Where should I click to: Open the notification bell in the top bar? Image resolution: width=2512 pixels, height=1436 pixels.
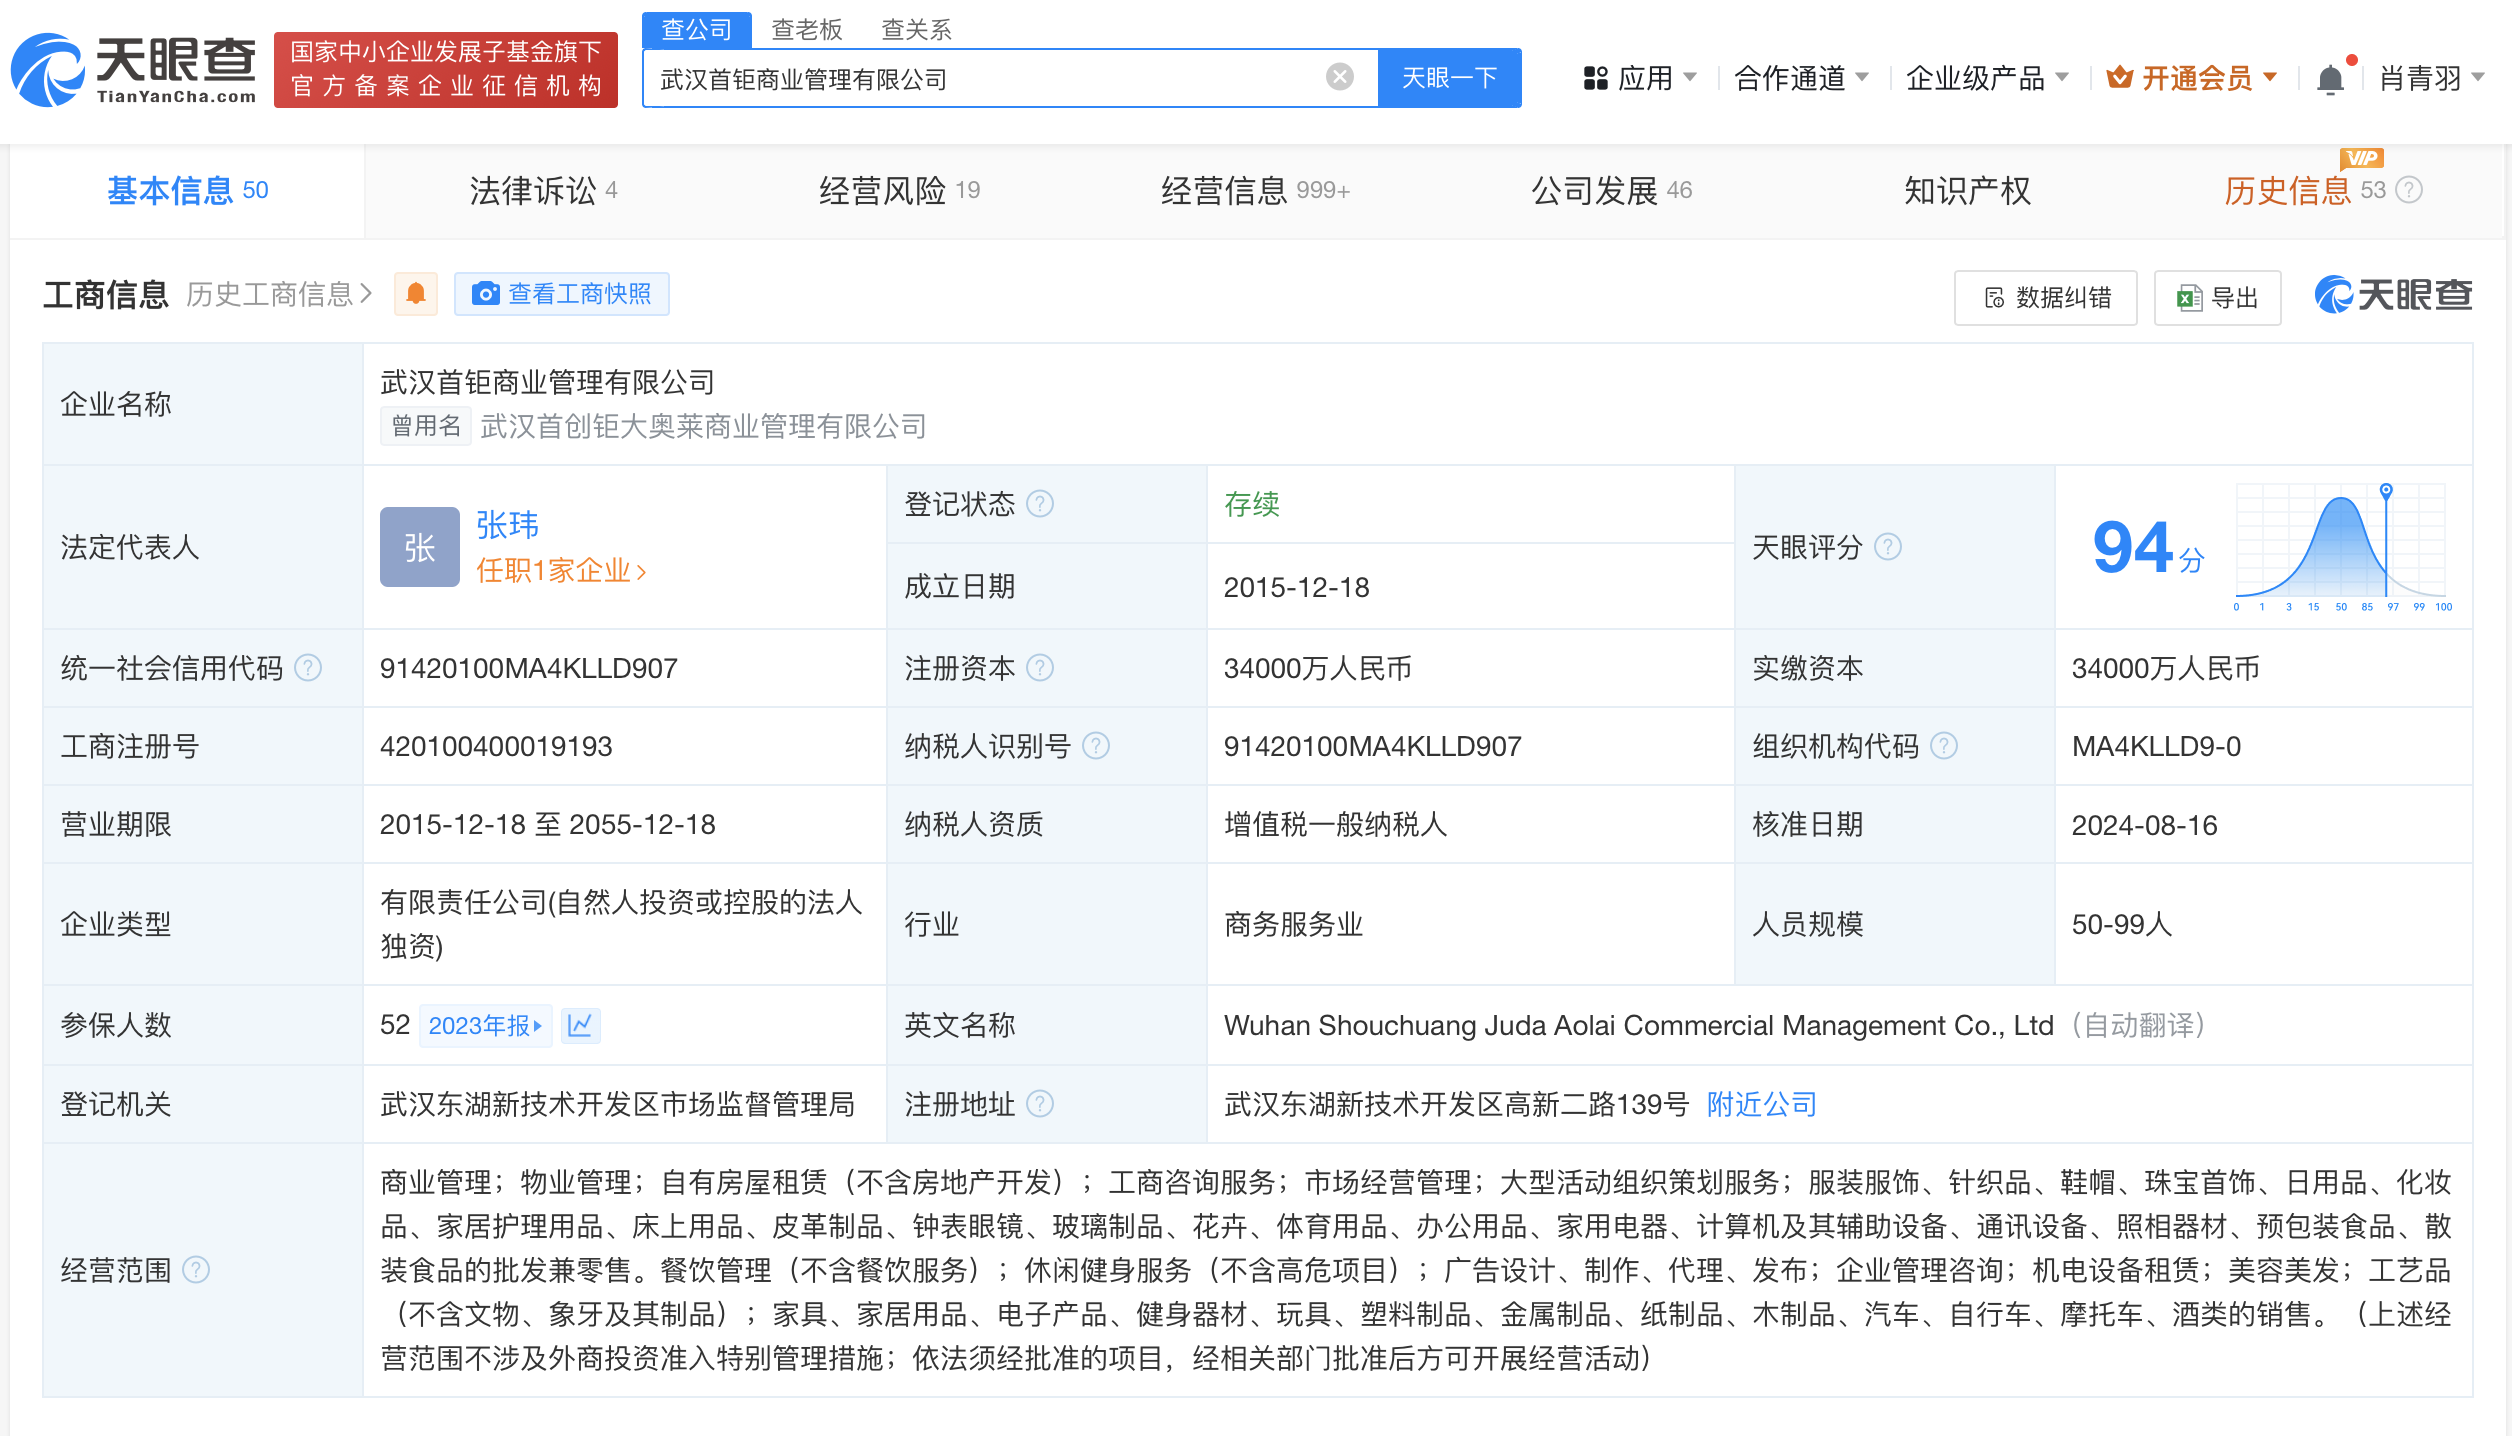point(2330,78)
